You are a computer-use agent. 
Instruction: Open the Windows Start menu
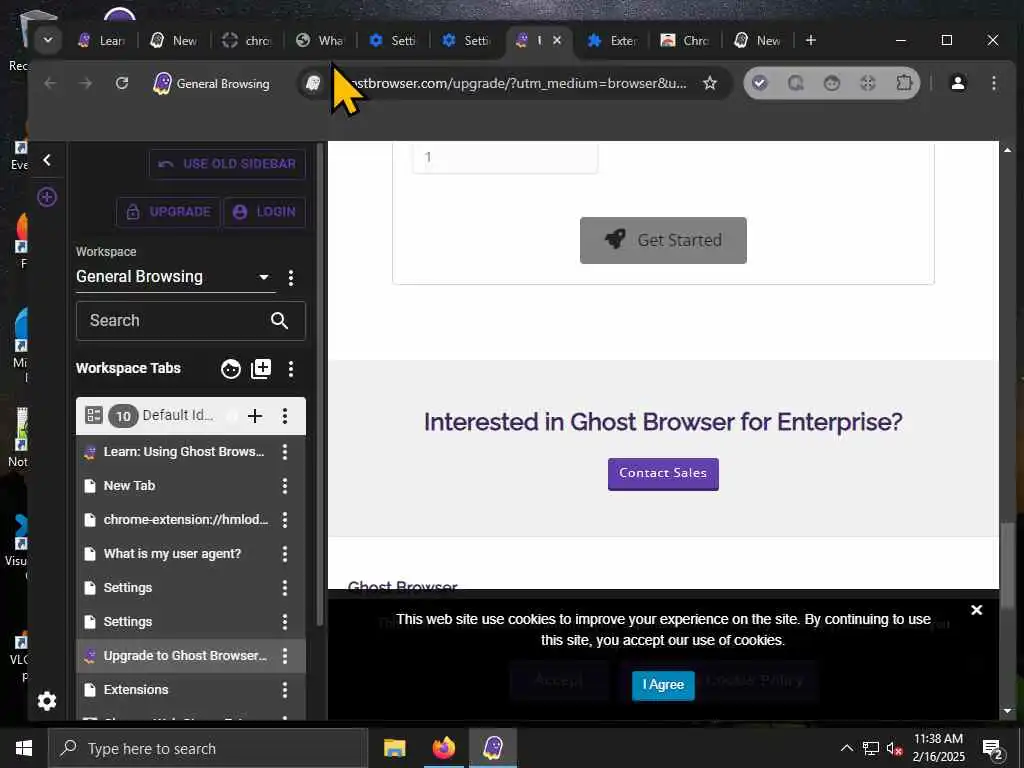24,748
